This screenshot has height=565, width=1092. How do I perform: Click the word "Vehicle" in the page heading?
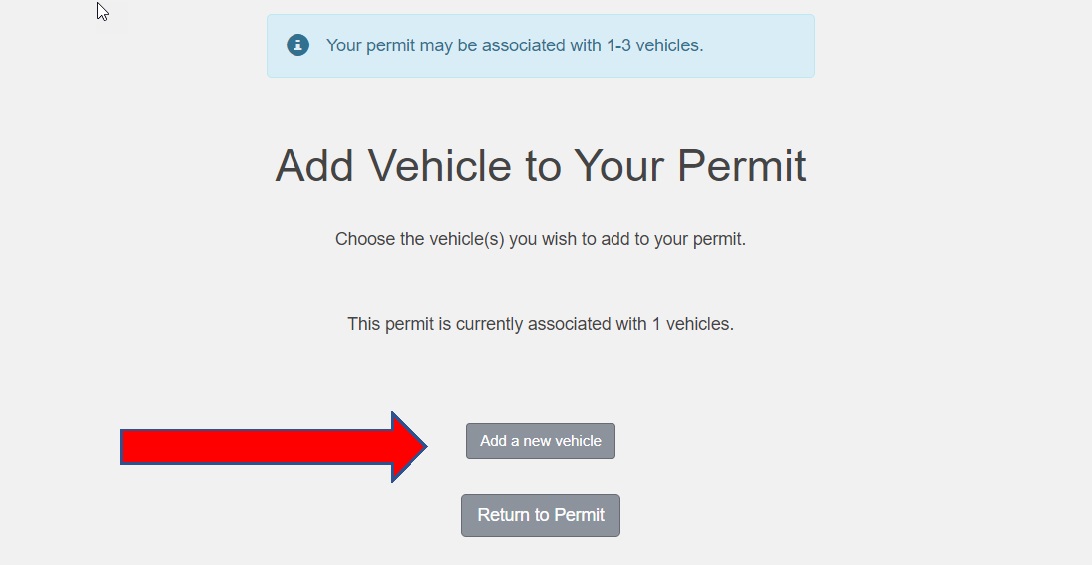click(x=438, y=166)
